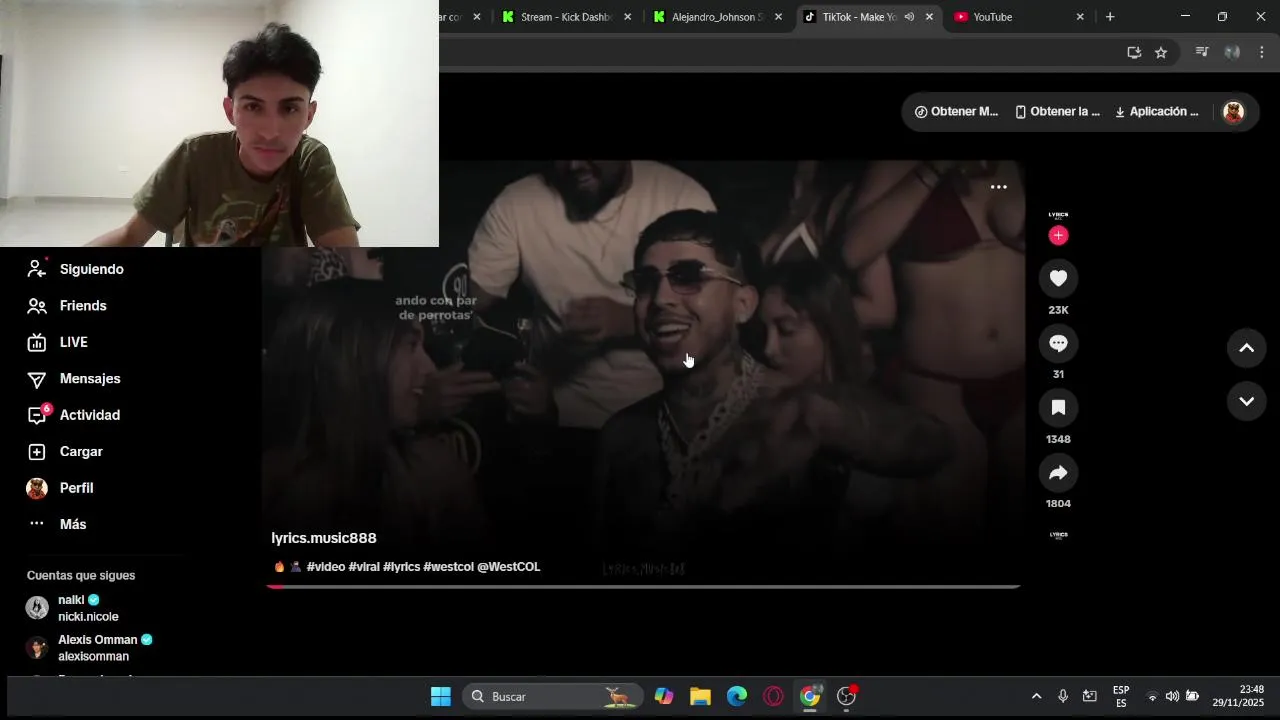Open the profile avatar in TikTok header

point(1233,112)
